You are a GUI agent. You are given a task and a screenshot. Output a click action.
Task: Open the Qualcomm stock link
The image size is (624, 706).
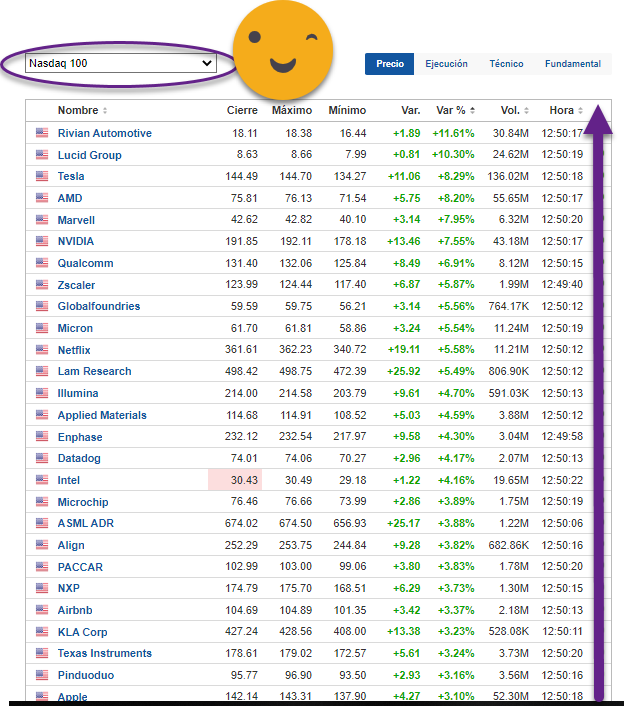[85, 263]
